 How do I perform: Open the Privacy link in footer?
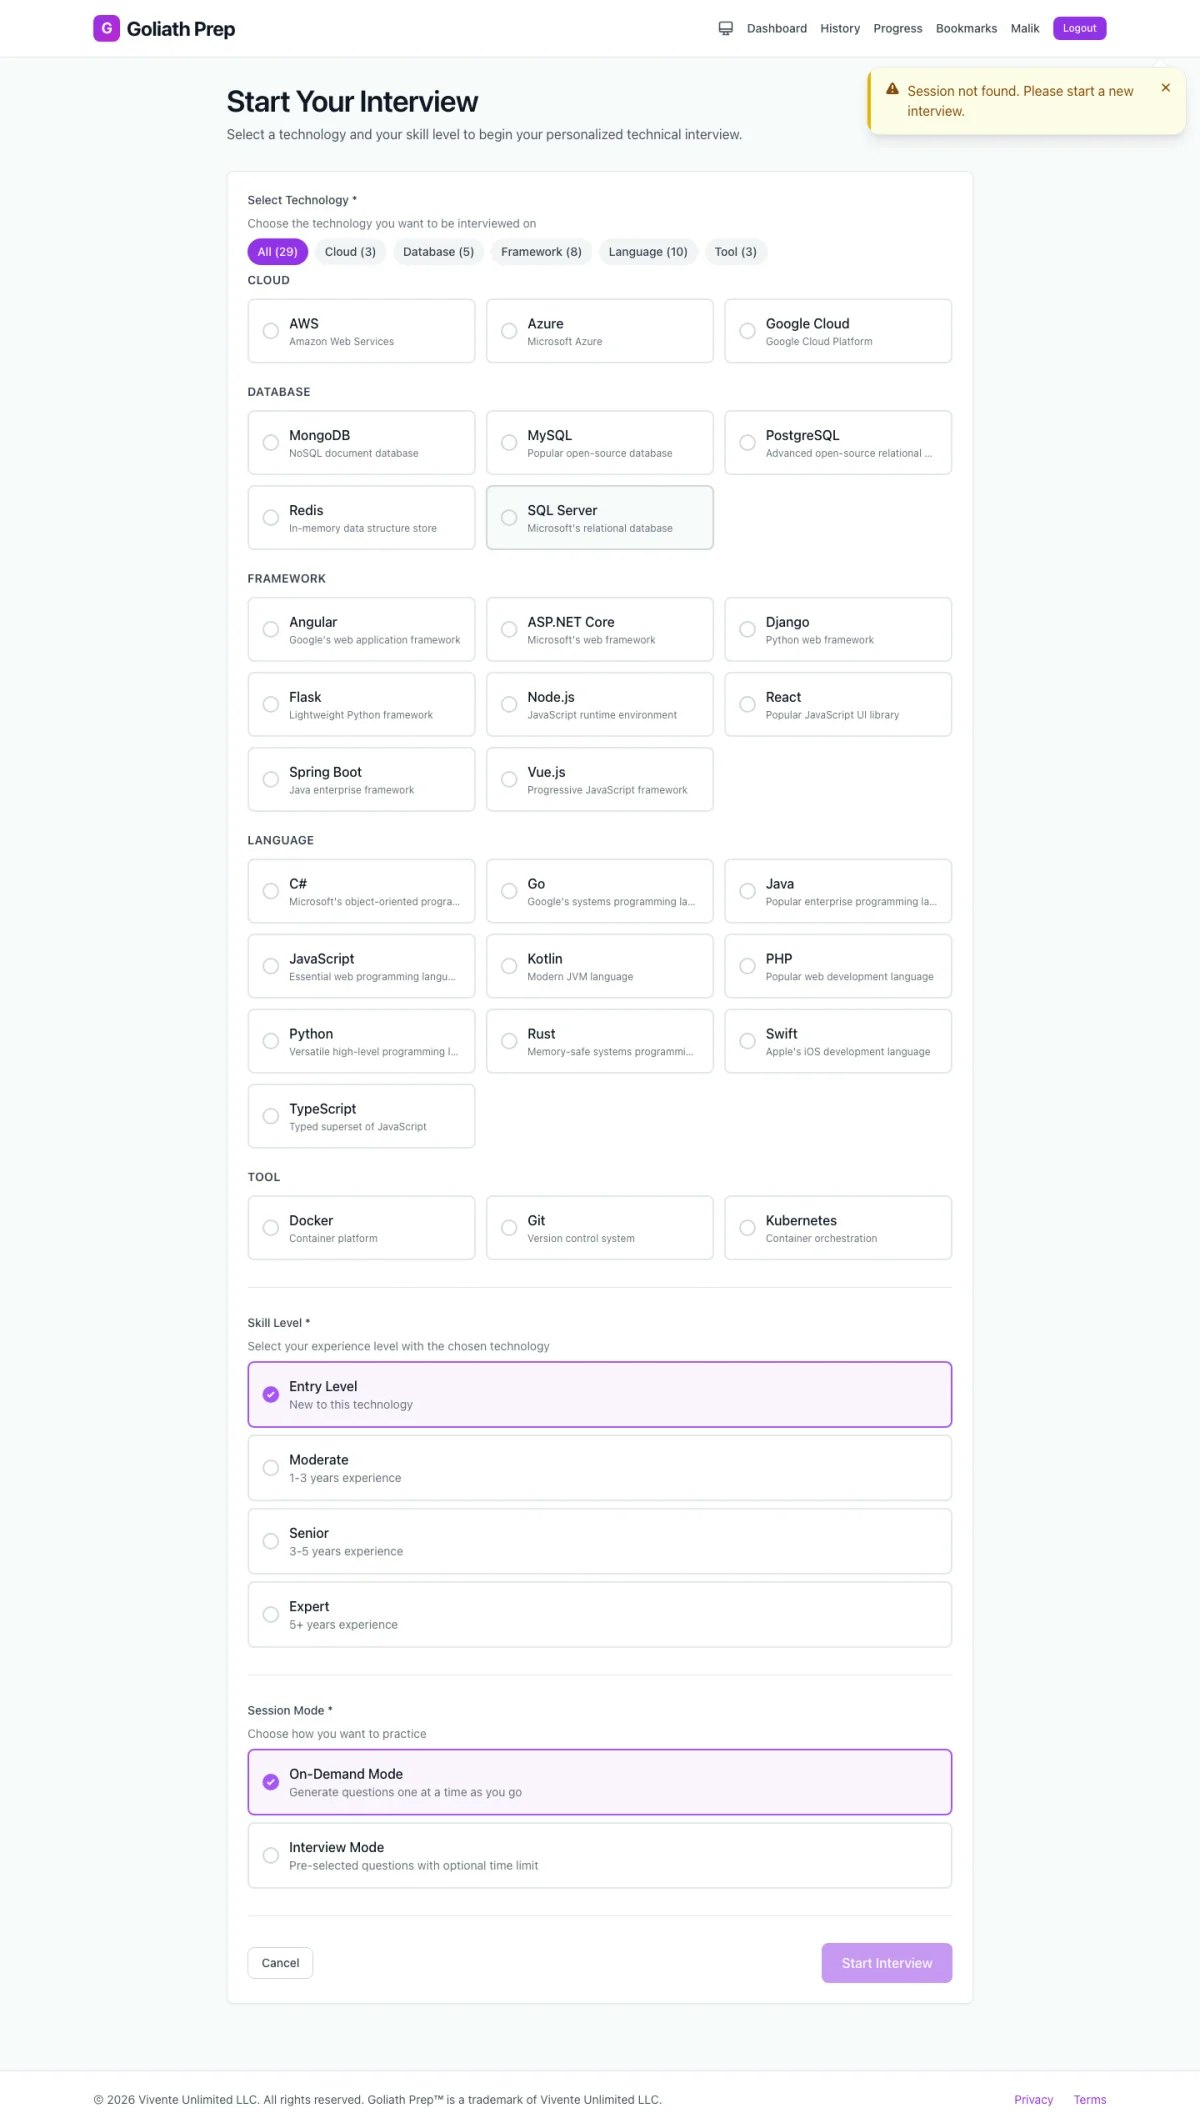pyautogui.click(x=1033, y=2100)
